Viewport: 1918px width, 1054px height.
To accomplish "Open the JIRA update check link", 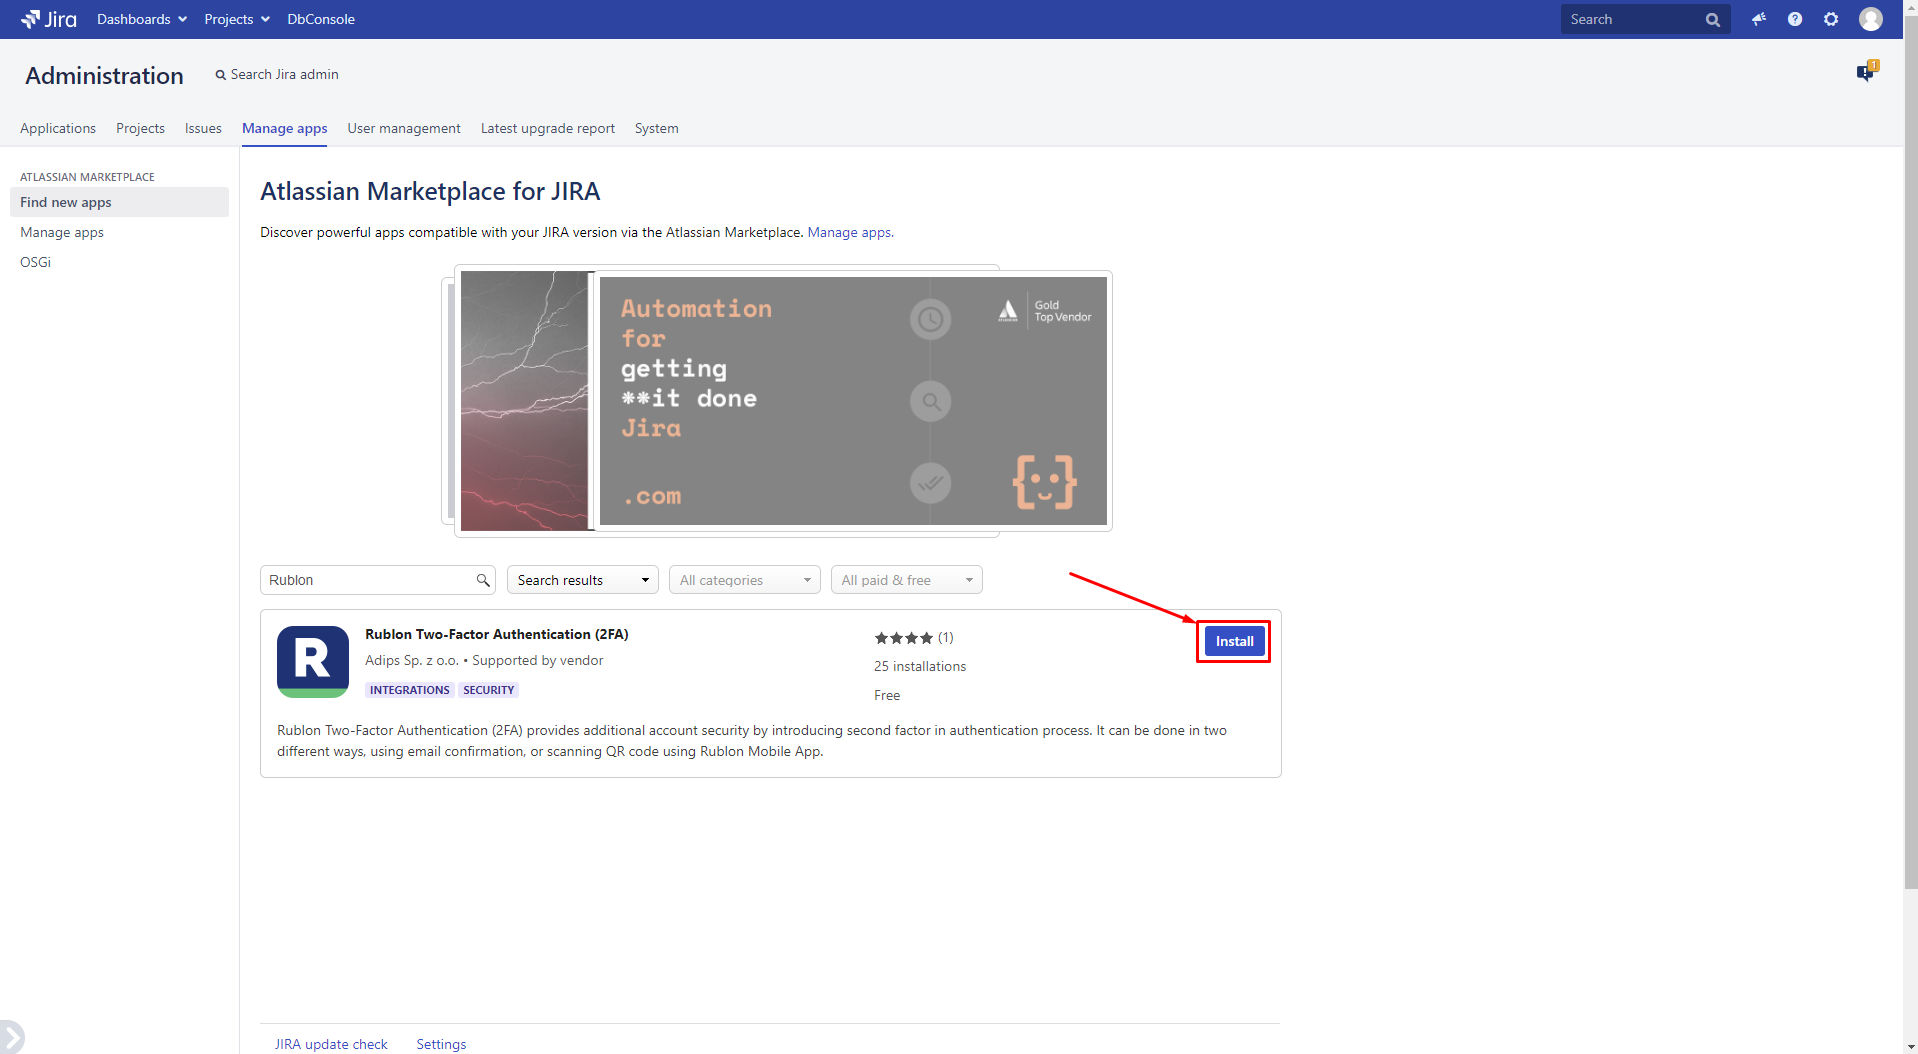I will click(x=331, y=1044).
